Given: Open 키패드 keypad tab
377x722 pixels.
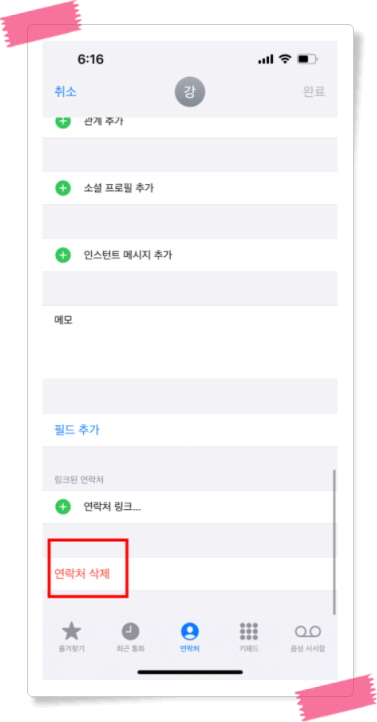Looking at the screenshot, I should [249, 637].
